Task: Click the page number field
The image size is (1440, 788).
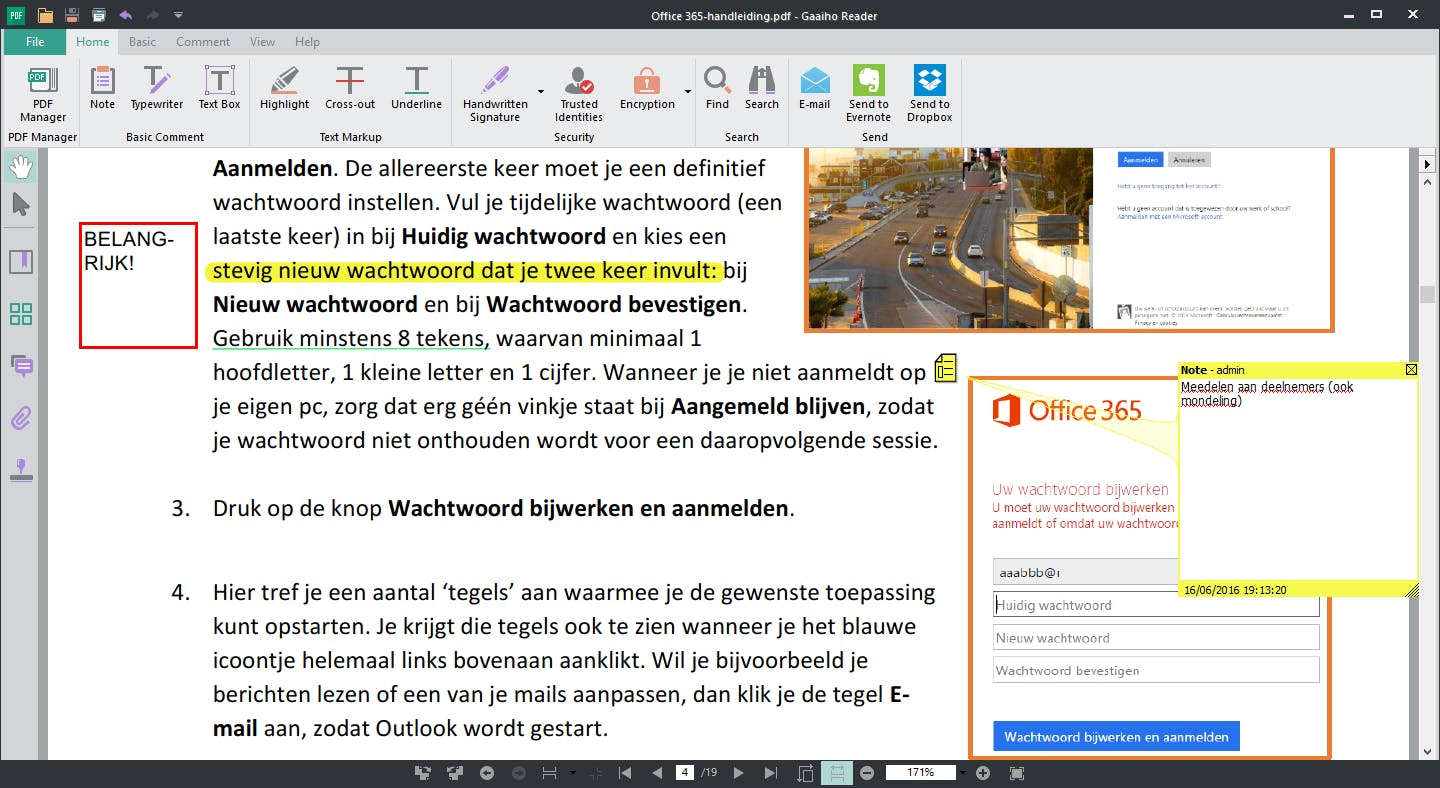Action: click(x=685, y=773)
